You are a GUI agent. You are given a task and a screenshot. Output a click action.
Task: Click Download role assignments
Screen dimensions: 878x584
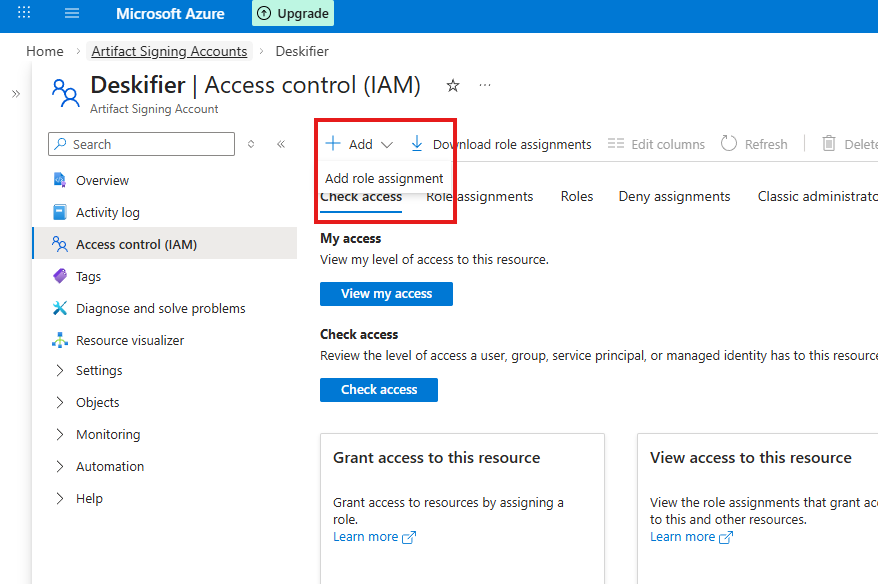(x=512, y=144)
